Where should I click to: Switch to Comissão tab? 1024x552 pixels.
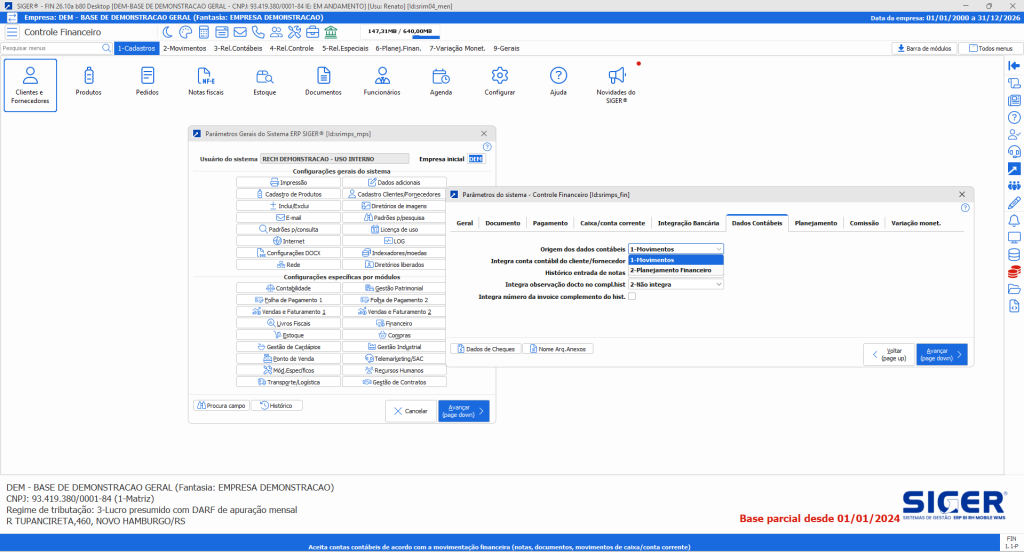(864, 223)
